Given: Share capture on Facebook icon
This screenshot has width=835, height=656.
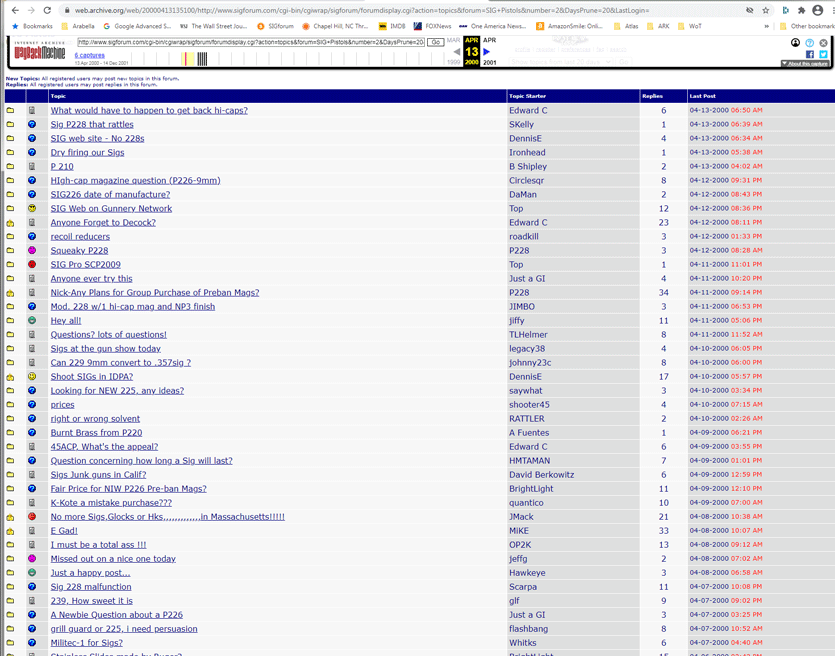Looking at the screenshot, I should (809, 54).
